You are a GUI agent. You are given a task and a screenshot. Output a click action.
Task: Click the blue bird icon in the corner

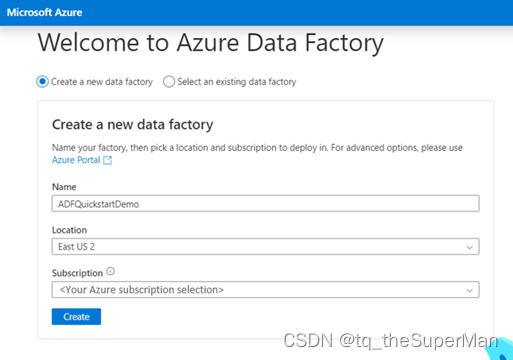[500, 348]
